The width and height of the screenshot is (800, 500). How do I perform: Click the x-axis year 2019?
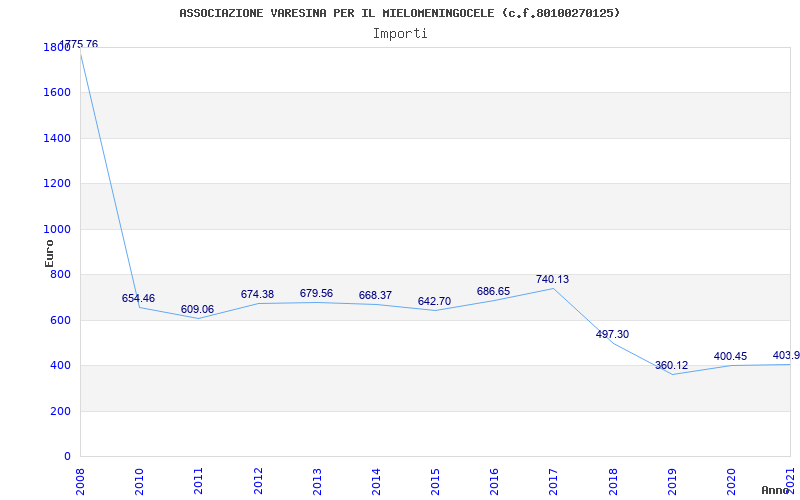(x=672, y=482)
